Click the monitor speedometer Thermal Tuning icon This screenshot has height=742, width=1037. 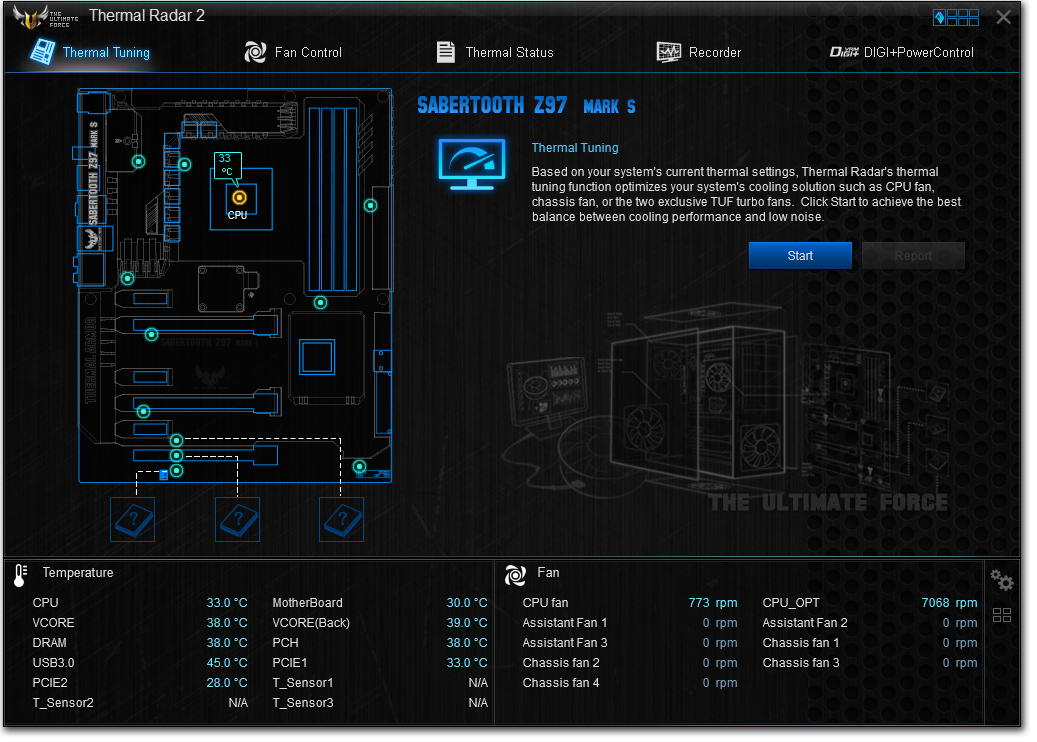[x=472, y=164]
